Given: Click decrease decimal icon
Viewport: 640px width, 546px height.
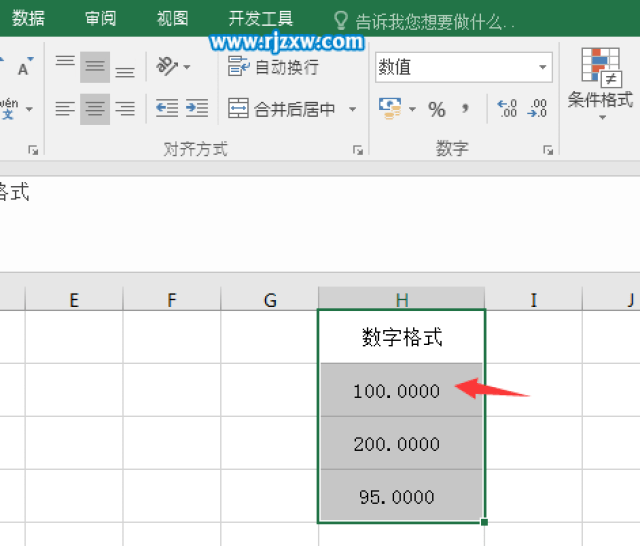Looking at the screenshot, I should [537, 109].
